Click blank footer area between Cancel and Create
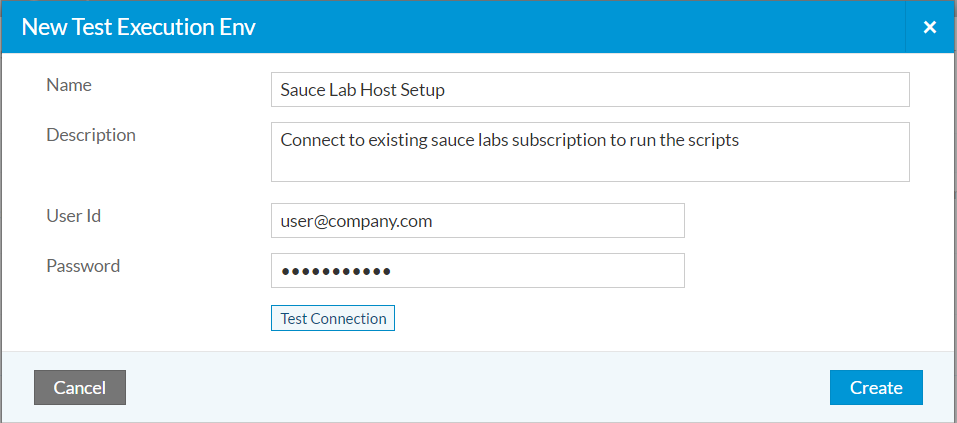 pos(476,388)
